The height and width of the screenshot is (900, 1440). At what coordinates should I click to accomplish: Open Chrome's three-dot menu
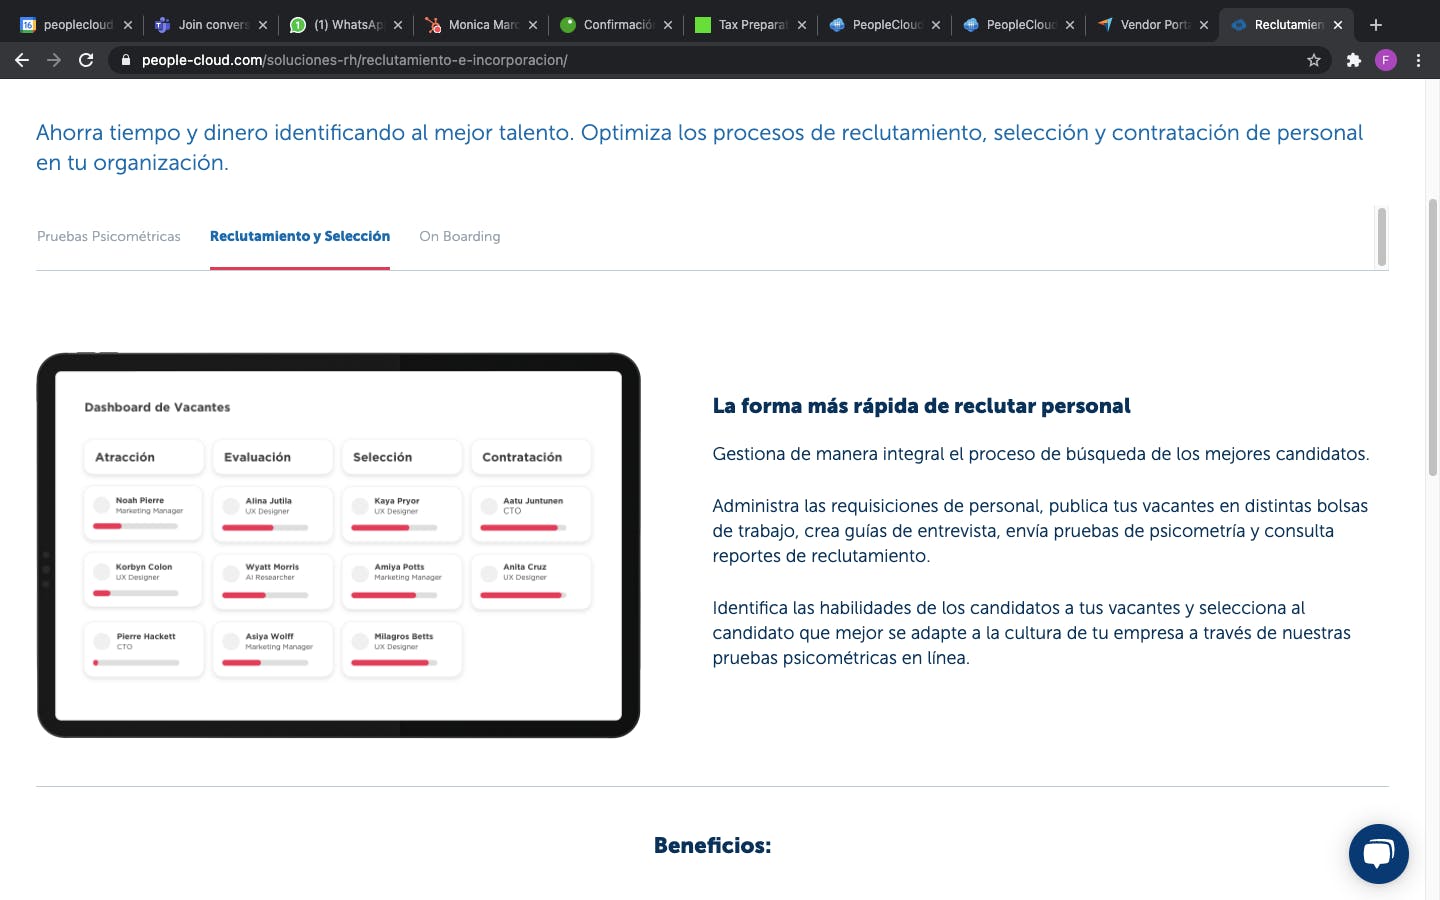point(1418,60)
